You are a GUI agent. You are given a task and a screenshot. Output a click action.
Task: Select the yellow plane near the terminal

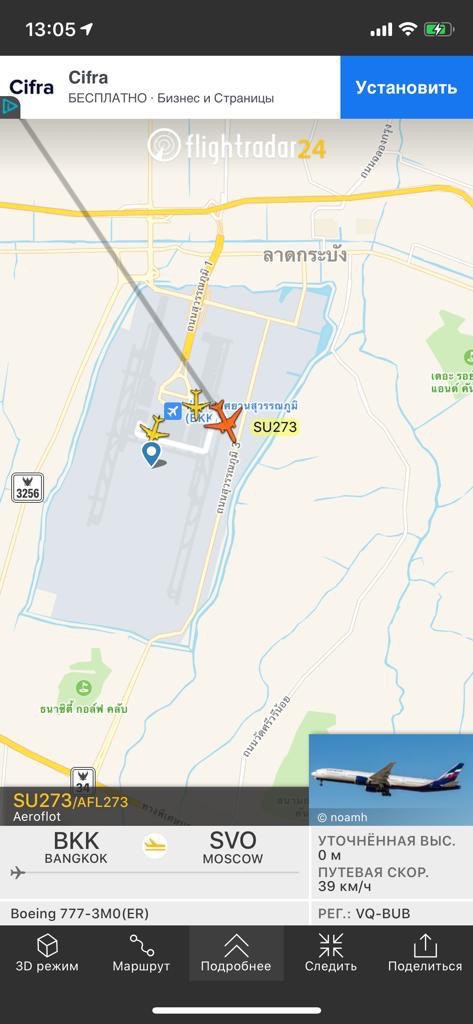(x=195, y=401)
